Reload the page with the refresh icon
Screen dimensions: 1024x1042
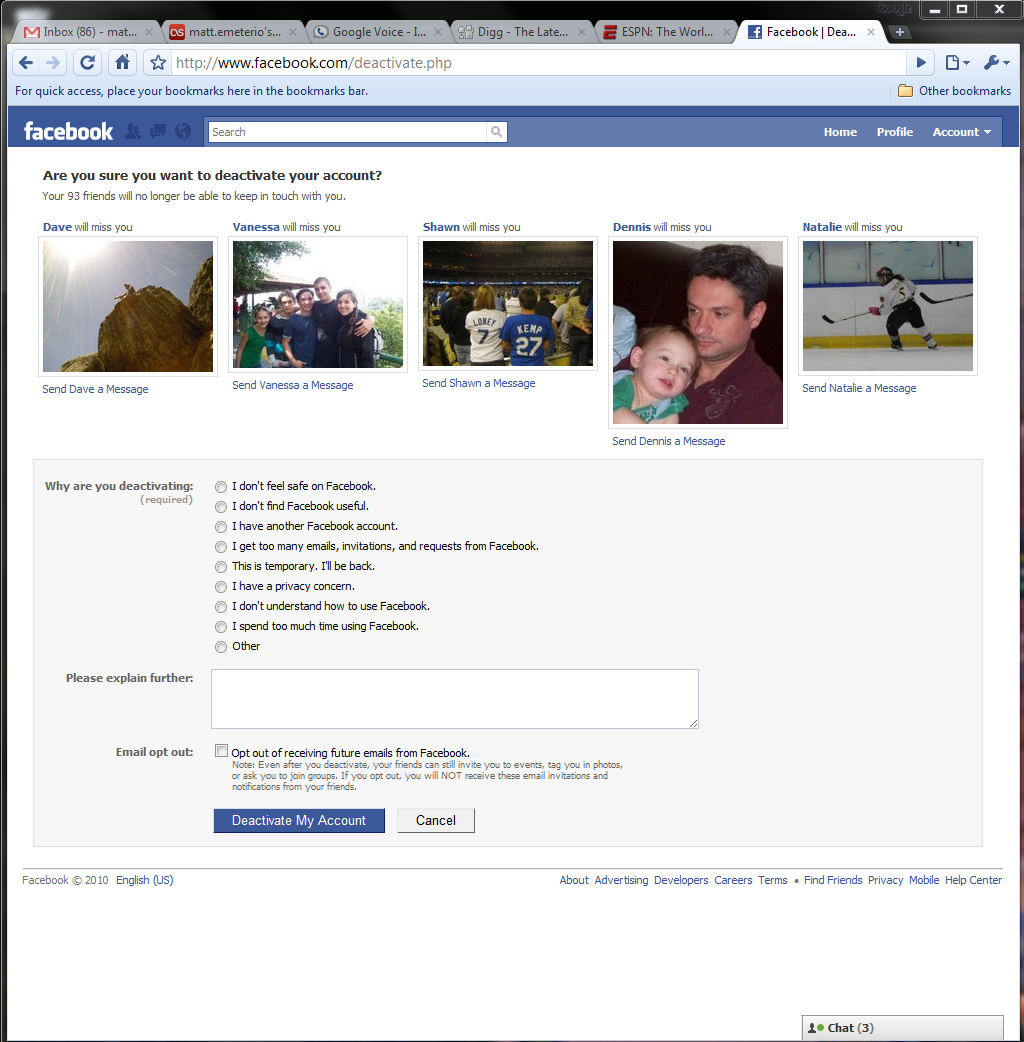pyautogui.click(x=87, y=62)
